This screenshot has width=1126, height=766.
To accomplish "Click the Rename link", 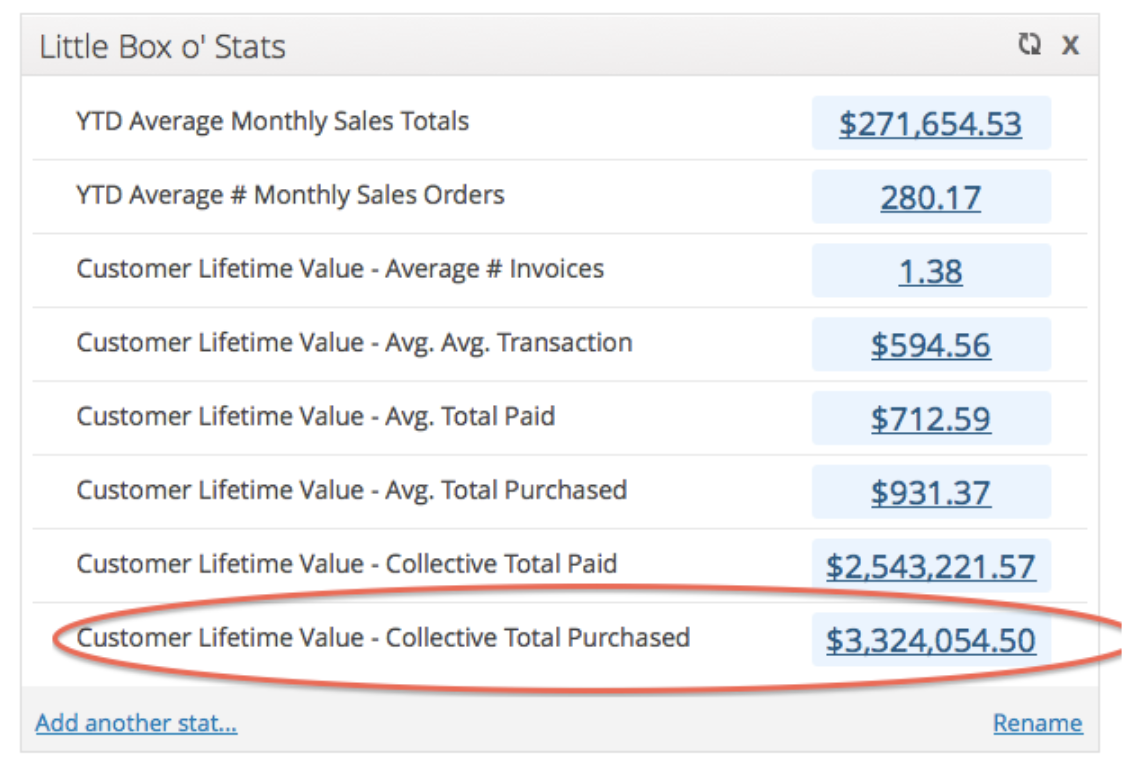I will coord(1037,723).
